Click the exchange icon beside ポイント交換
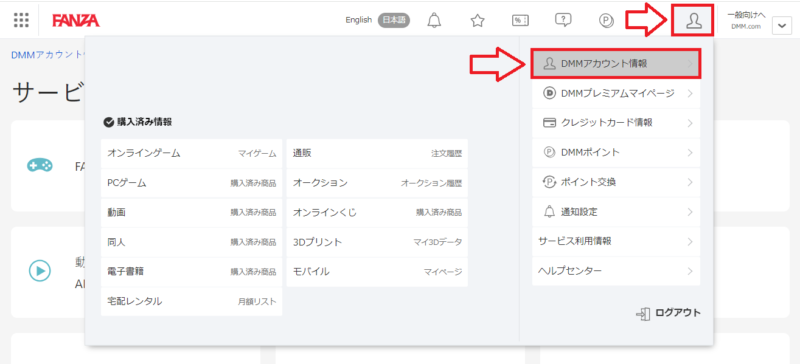This screenshot has height=364, width=800. 549,182
